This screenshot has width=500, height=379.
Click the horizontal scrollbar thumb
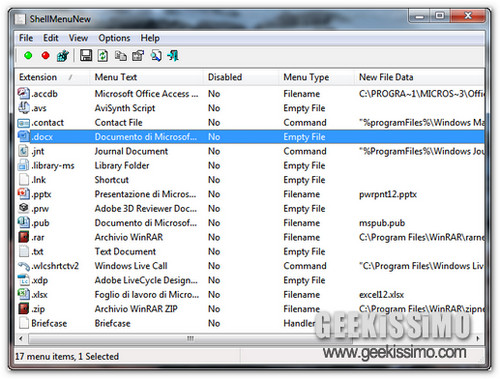tap(190, 339)
